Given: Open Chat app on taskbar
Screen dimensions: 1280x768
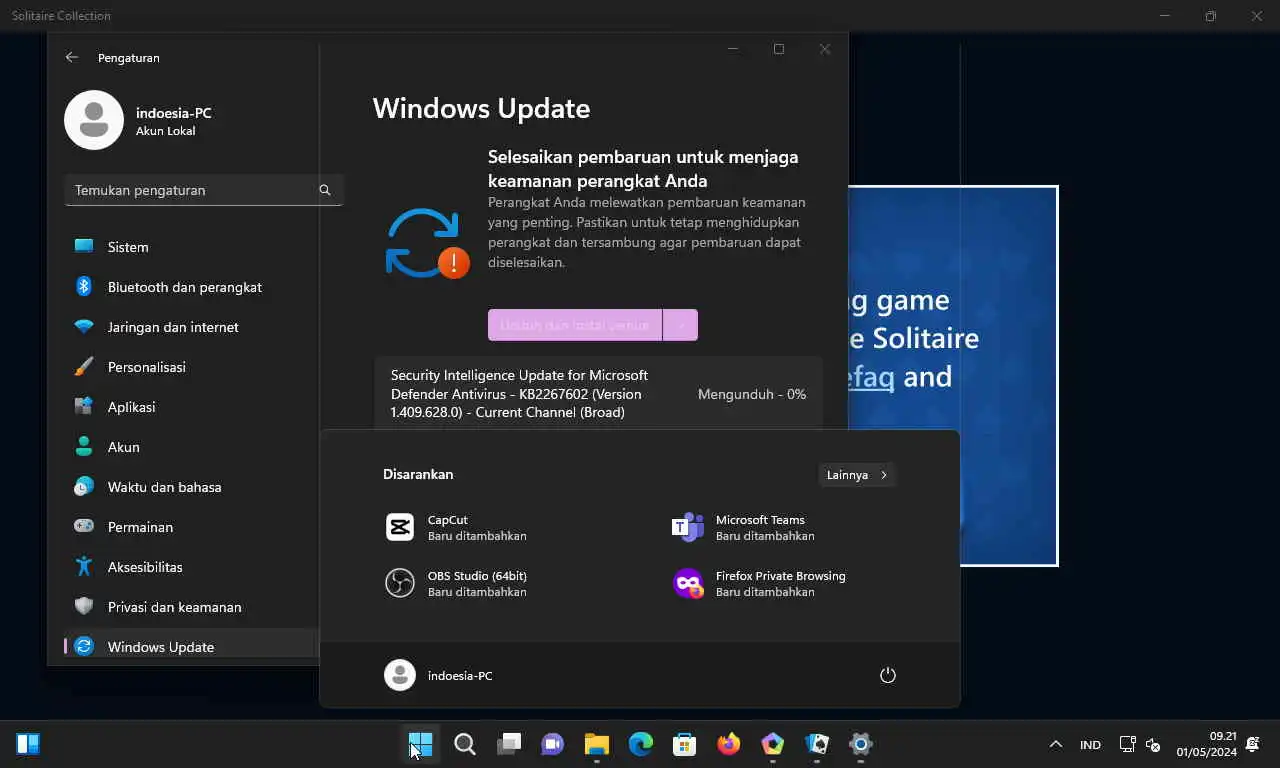Looking at the screenshot, I should tap(553, 744).
